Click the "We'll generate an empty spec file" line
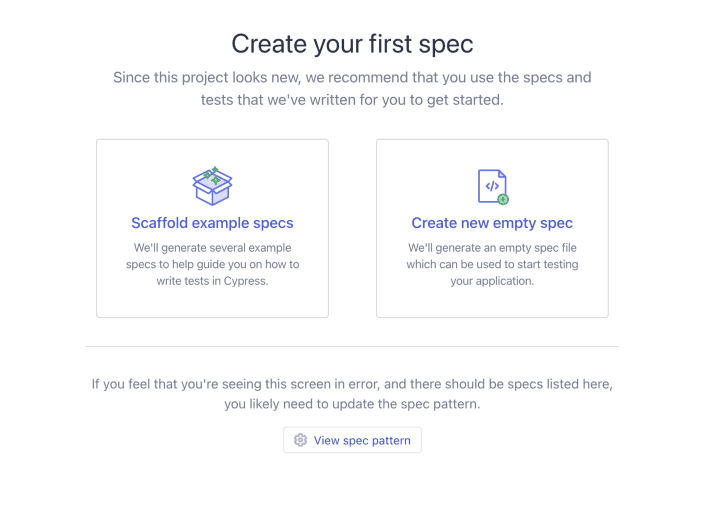The height and width of the screenshot is (506, 720). [x=492, y=247]
